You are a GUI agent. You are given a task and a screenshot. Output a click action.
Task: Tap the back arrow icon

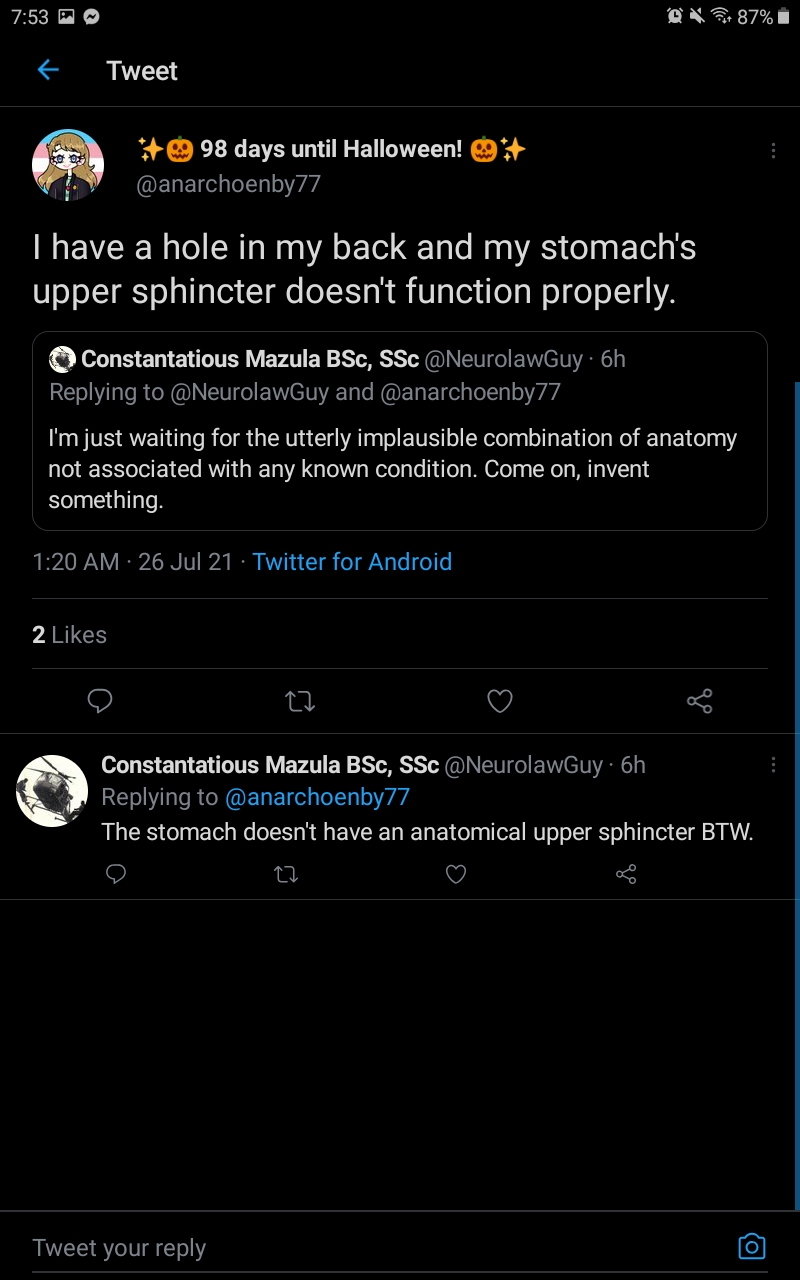tap(48, 70)
